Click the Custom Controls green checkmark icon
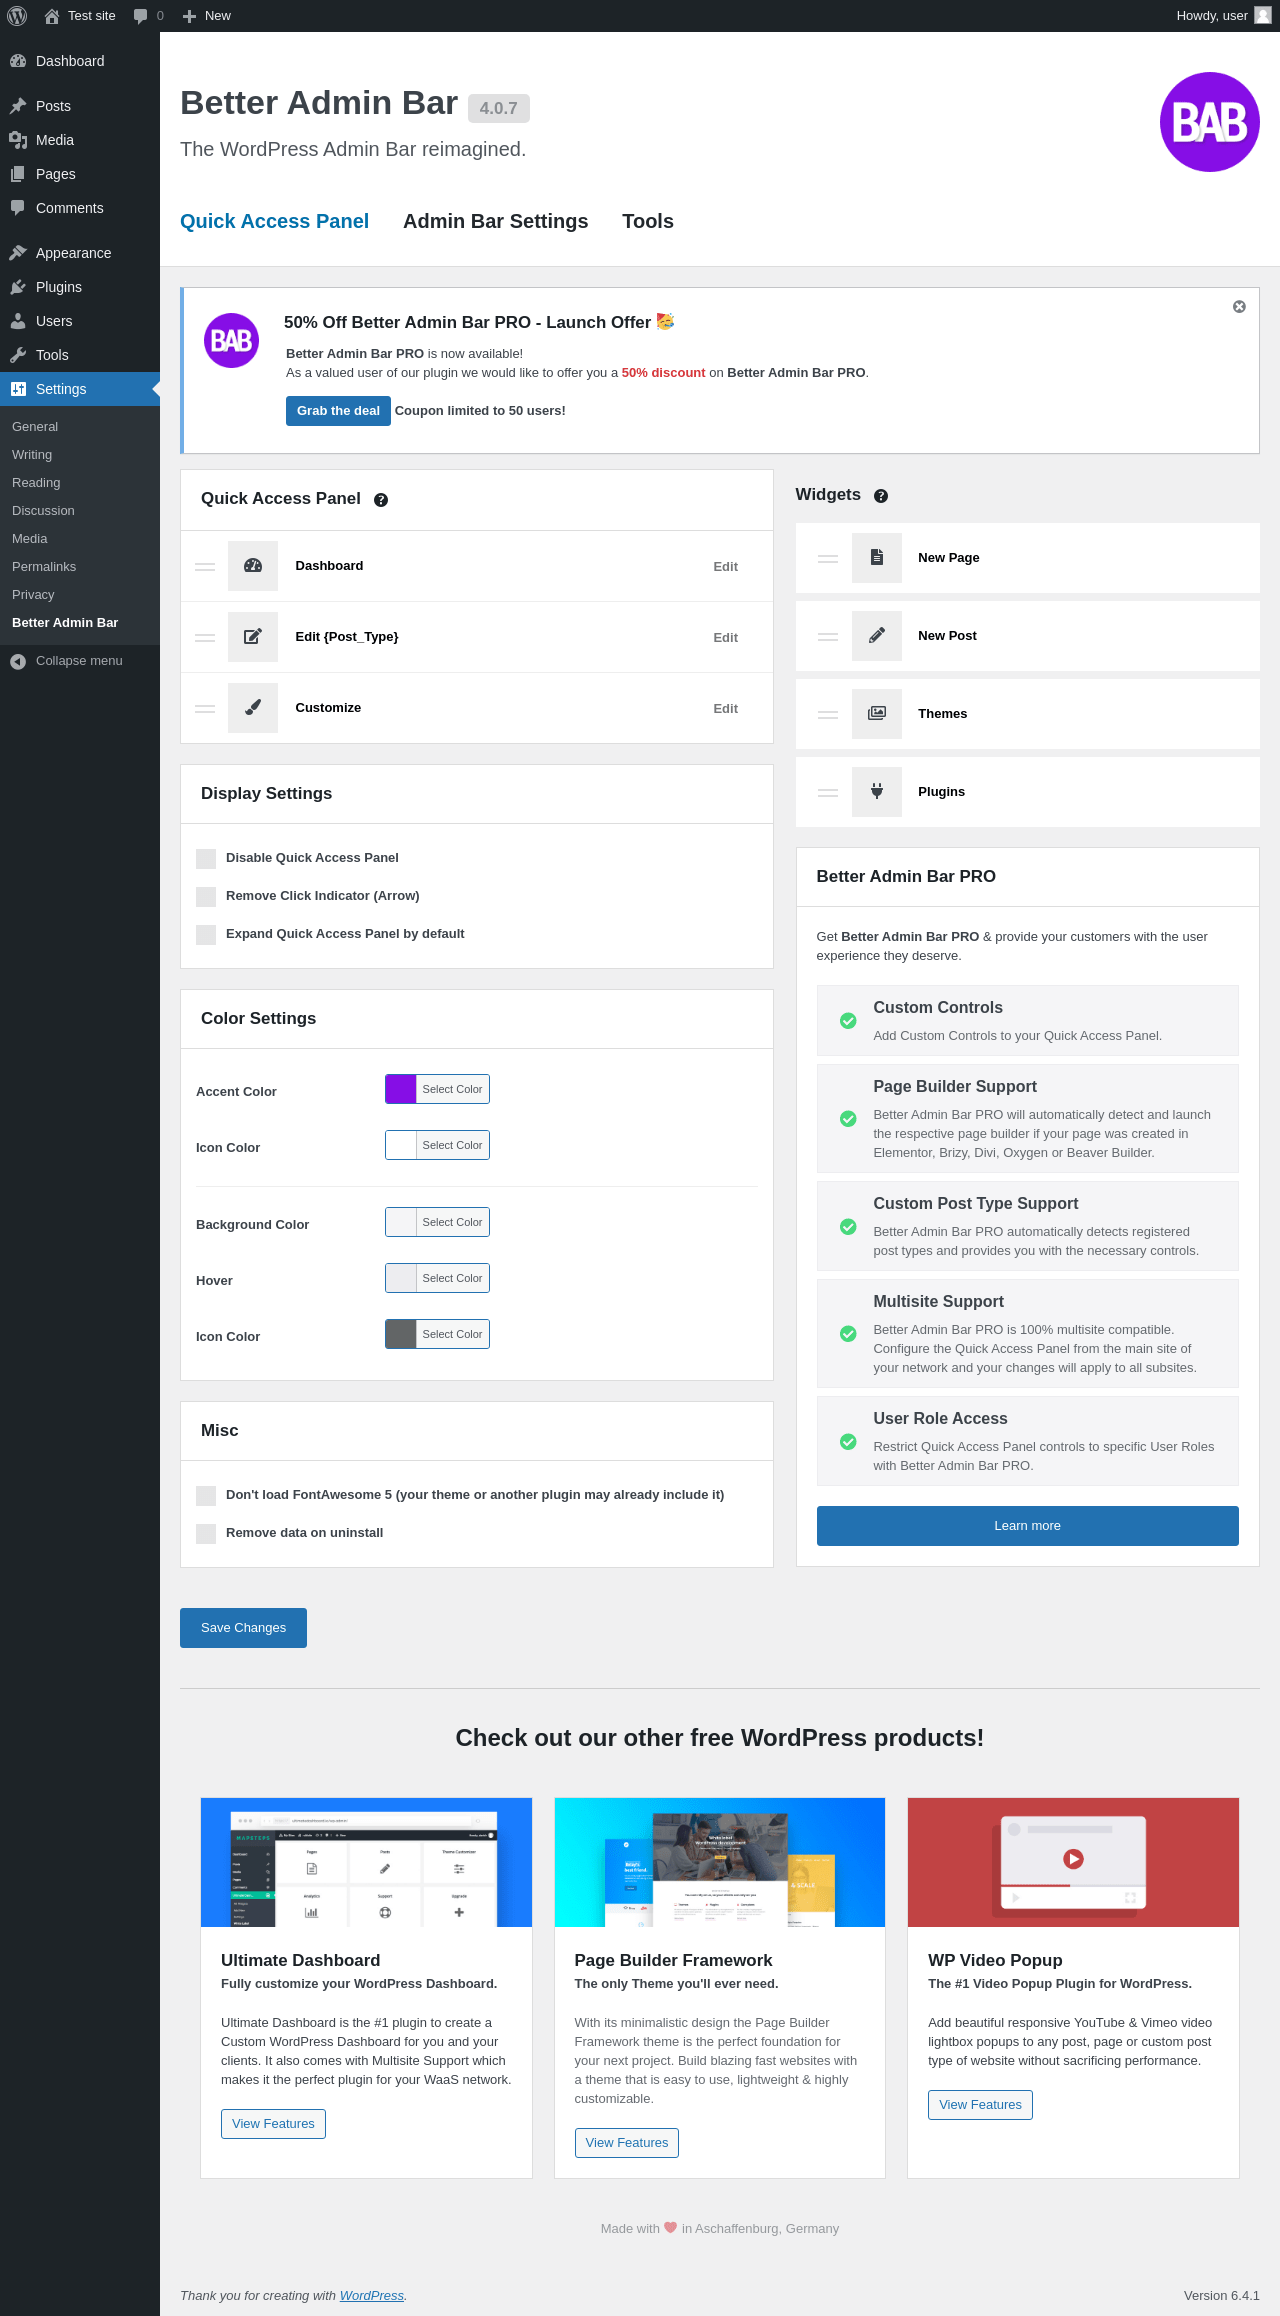This screenshot has height=2316, width=1280. (848, 1021)
